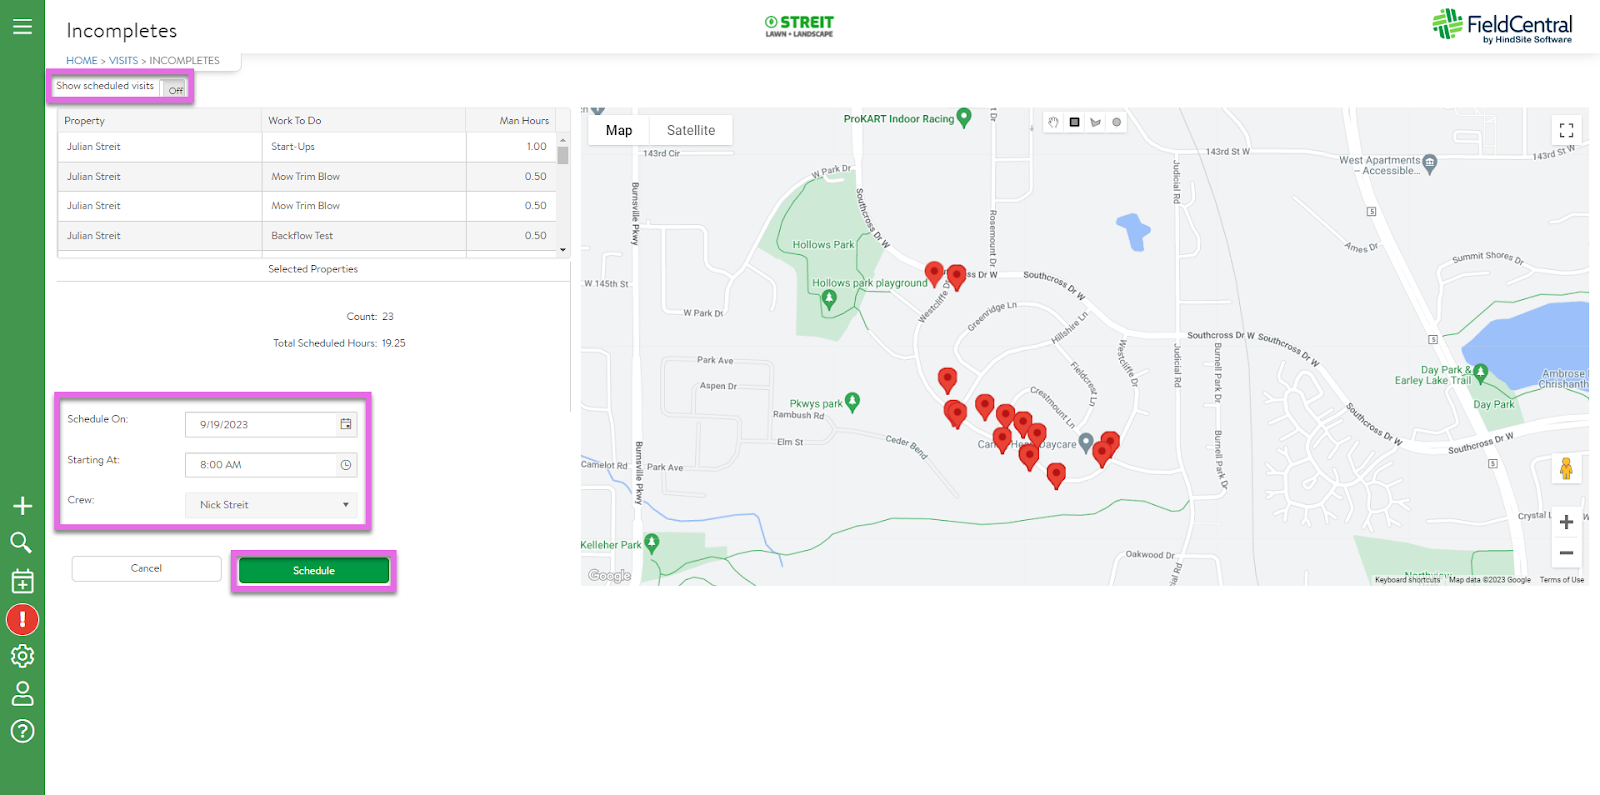Select the polygon drawing map tool
Viewport: 1600px width, 795px height.
[1095, 122]
